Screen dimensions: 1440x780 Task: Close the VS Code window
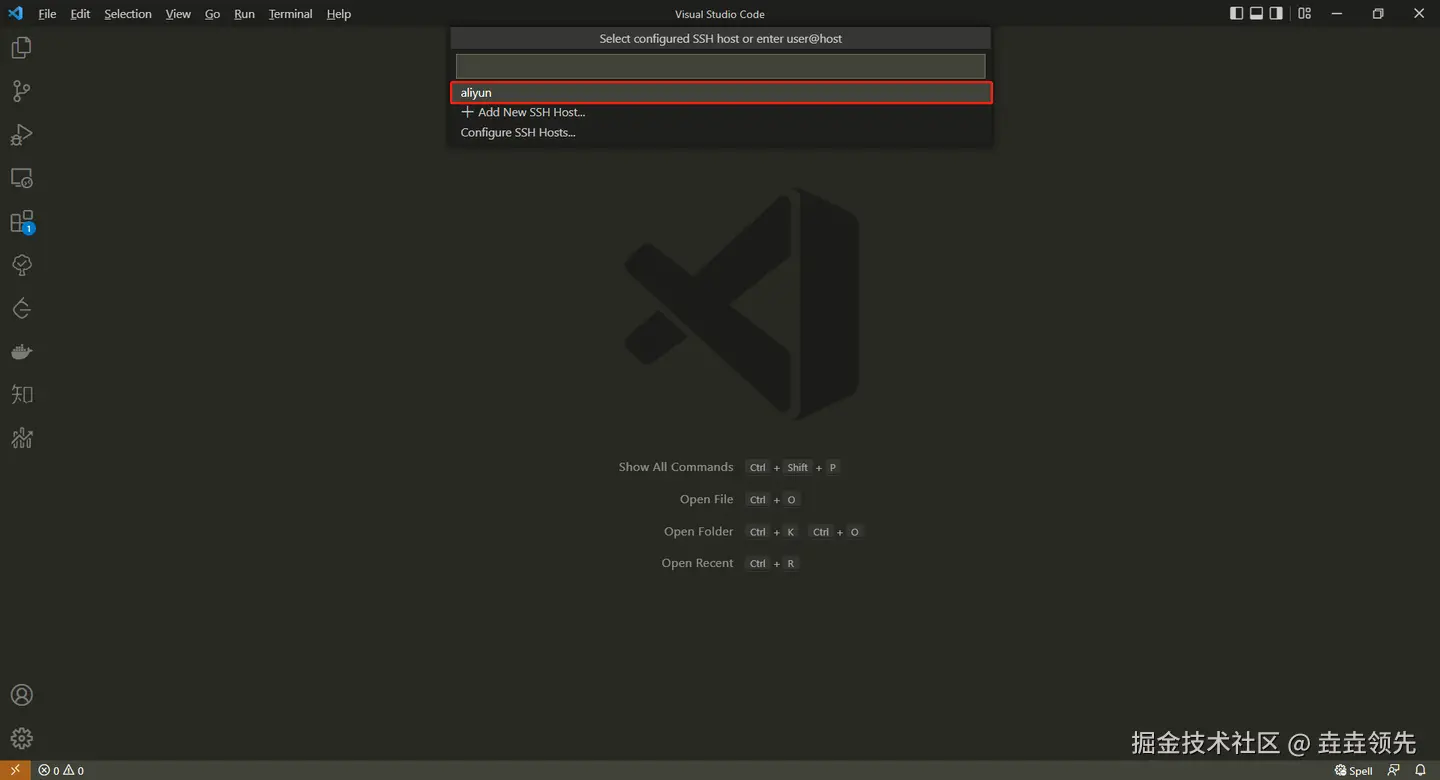1419,13
